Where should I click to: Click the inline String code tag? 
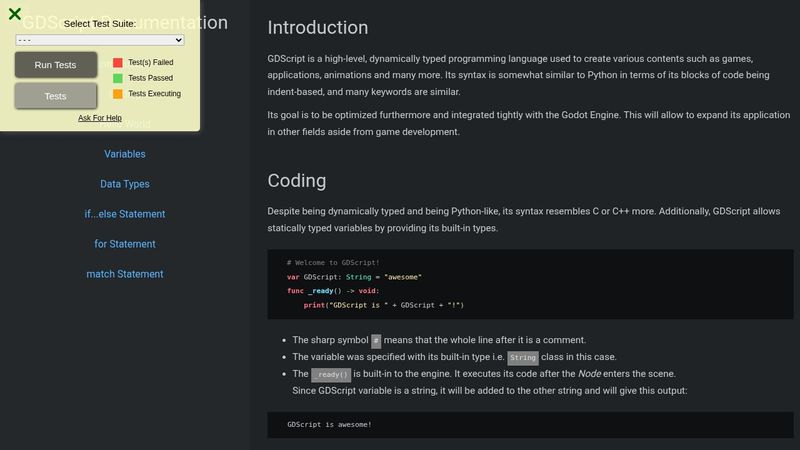(x=523, y=358)
